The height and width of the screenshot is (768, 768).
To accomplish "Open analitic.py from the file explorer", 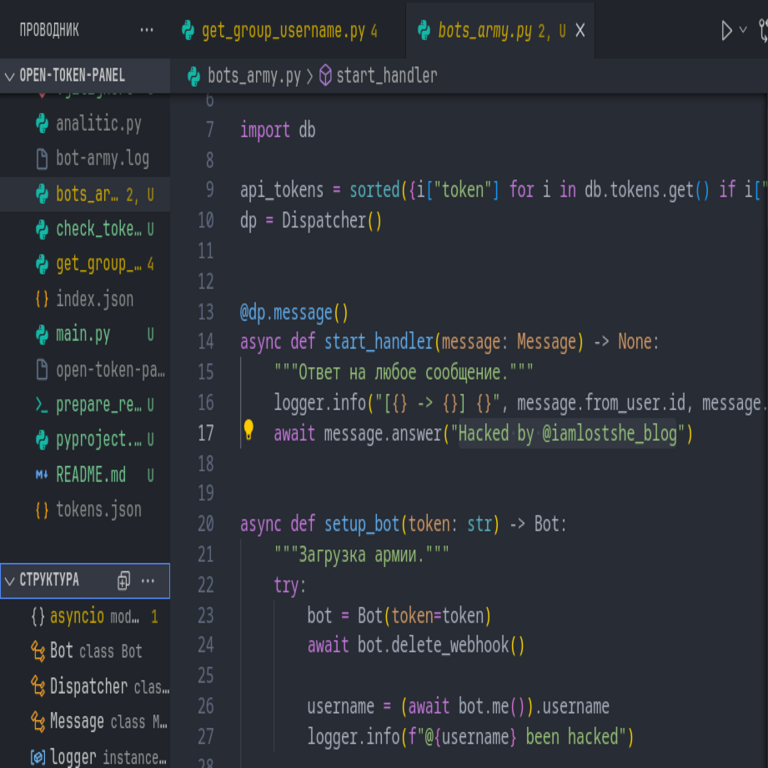I will click(98, 124).
